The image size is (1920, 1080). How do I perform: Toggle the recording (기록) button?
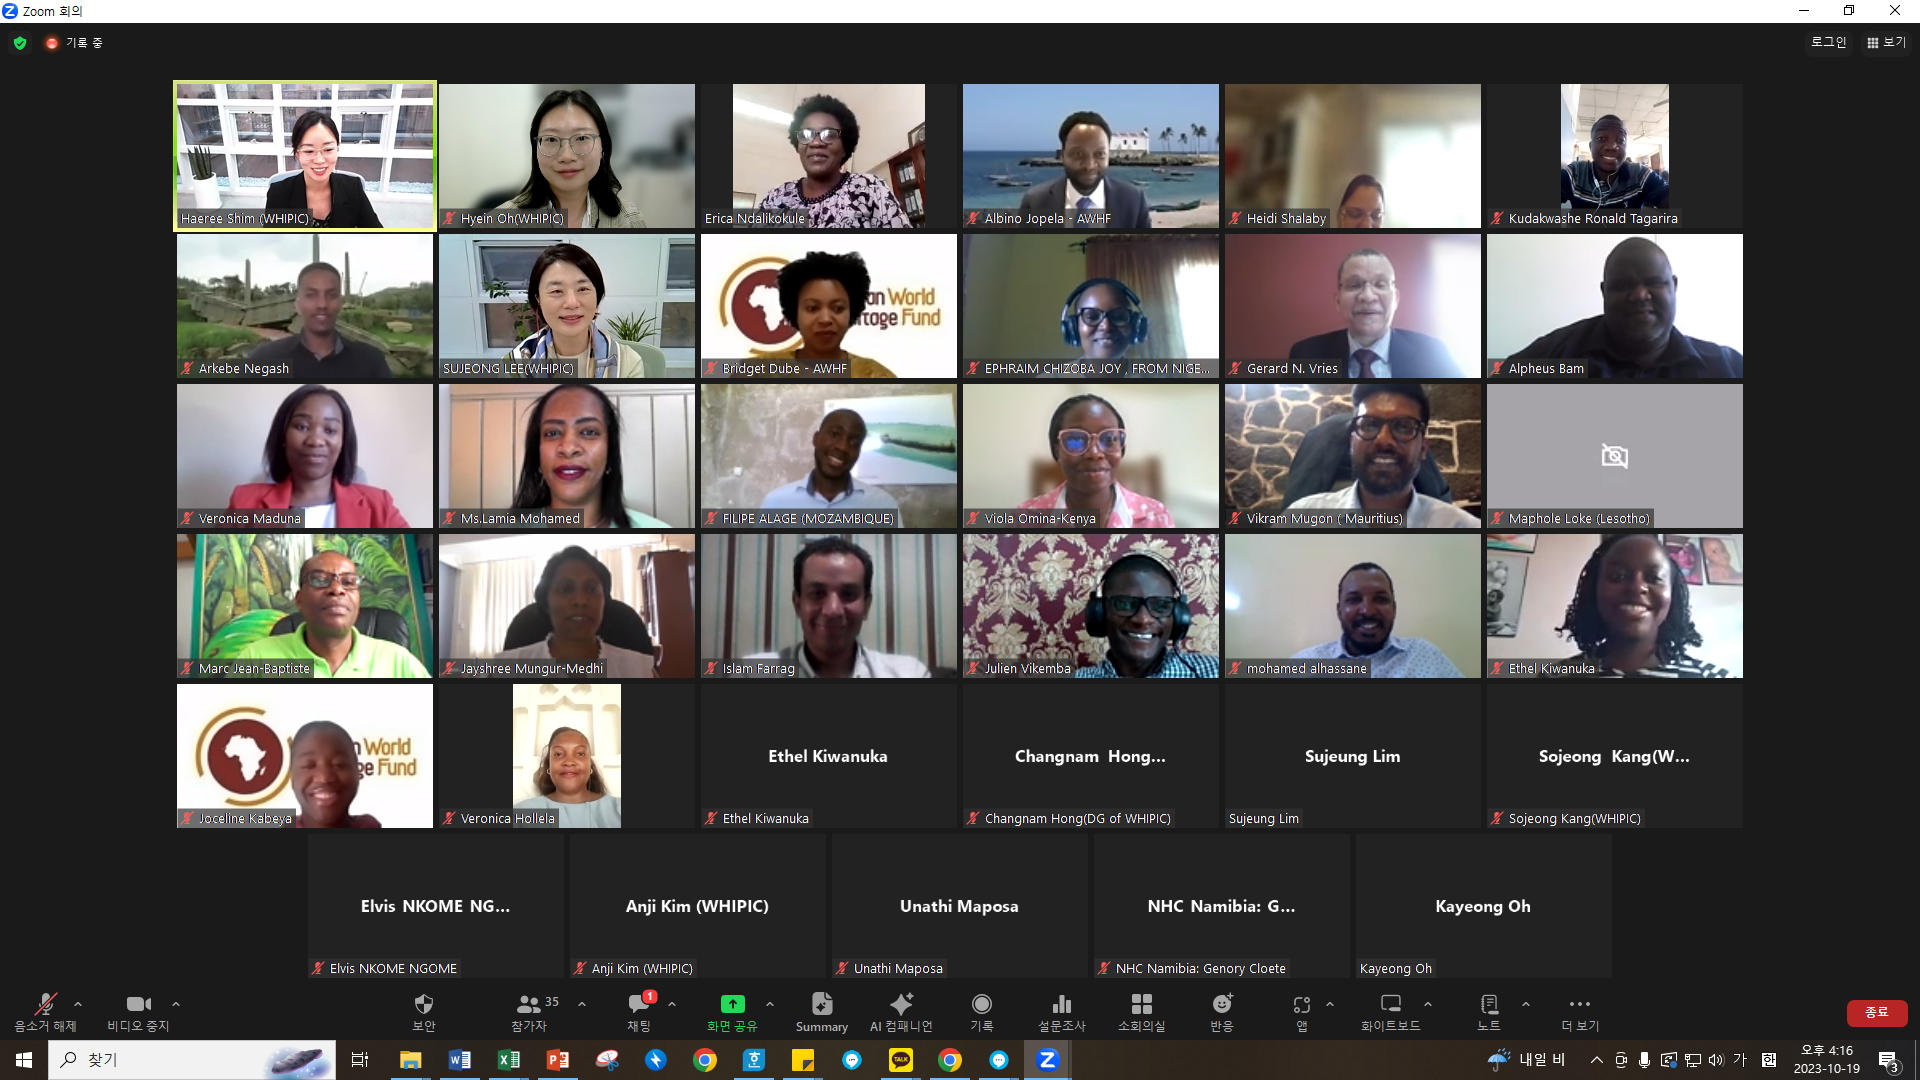coord(981,1004)
